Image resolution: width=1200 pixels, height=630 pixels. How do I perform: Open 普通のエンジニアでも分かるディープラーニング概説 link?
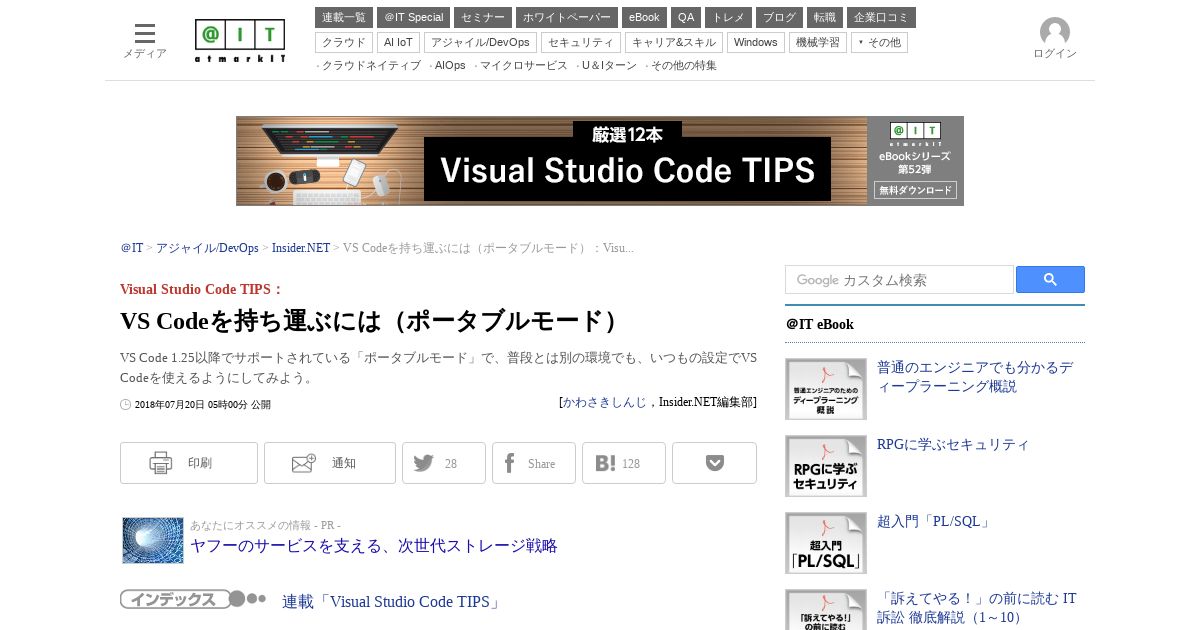tap(975, 377)
